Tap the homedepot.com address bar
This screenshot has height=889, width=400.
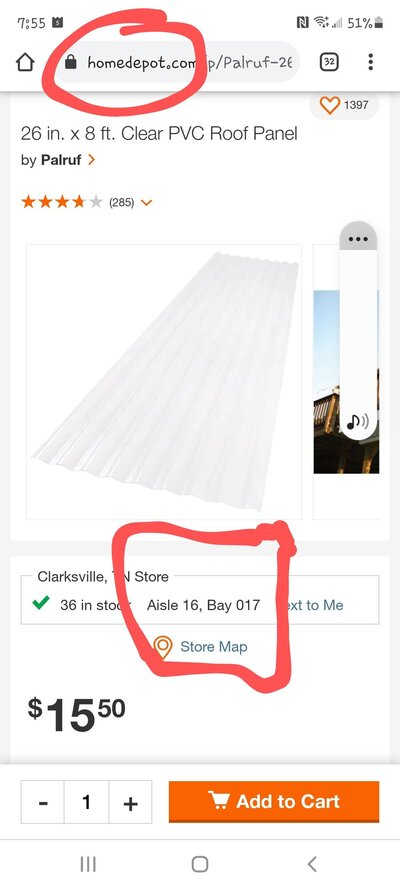[x=177, y=62]
